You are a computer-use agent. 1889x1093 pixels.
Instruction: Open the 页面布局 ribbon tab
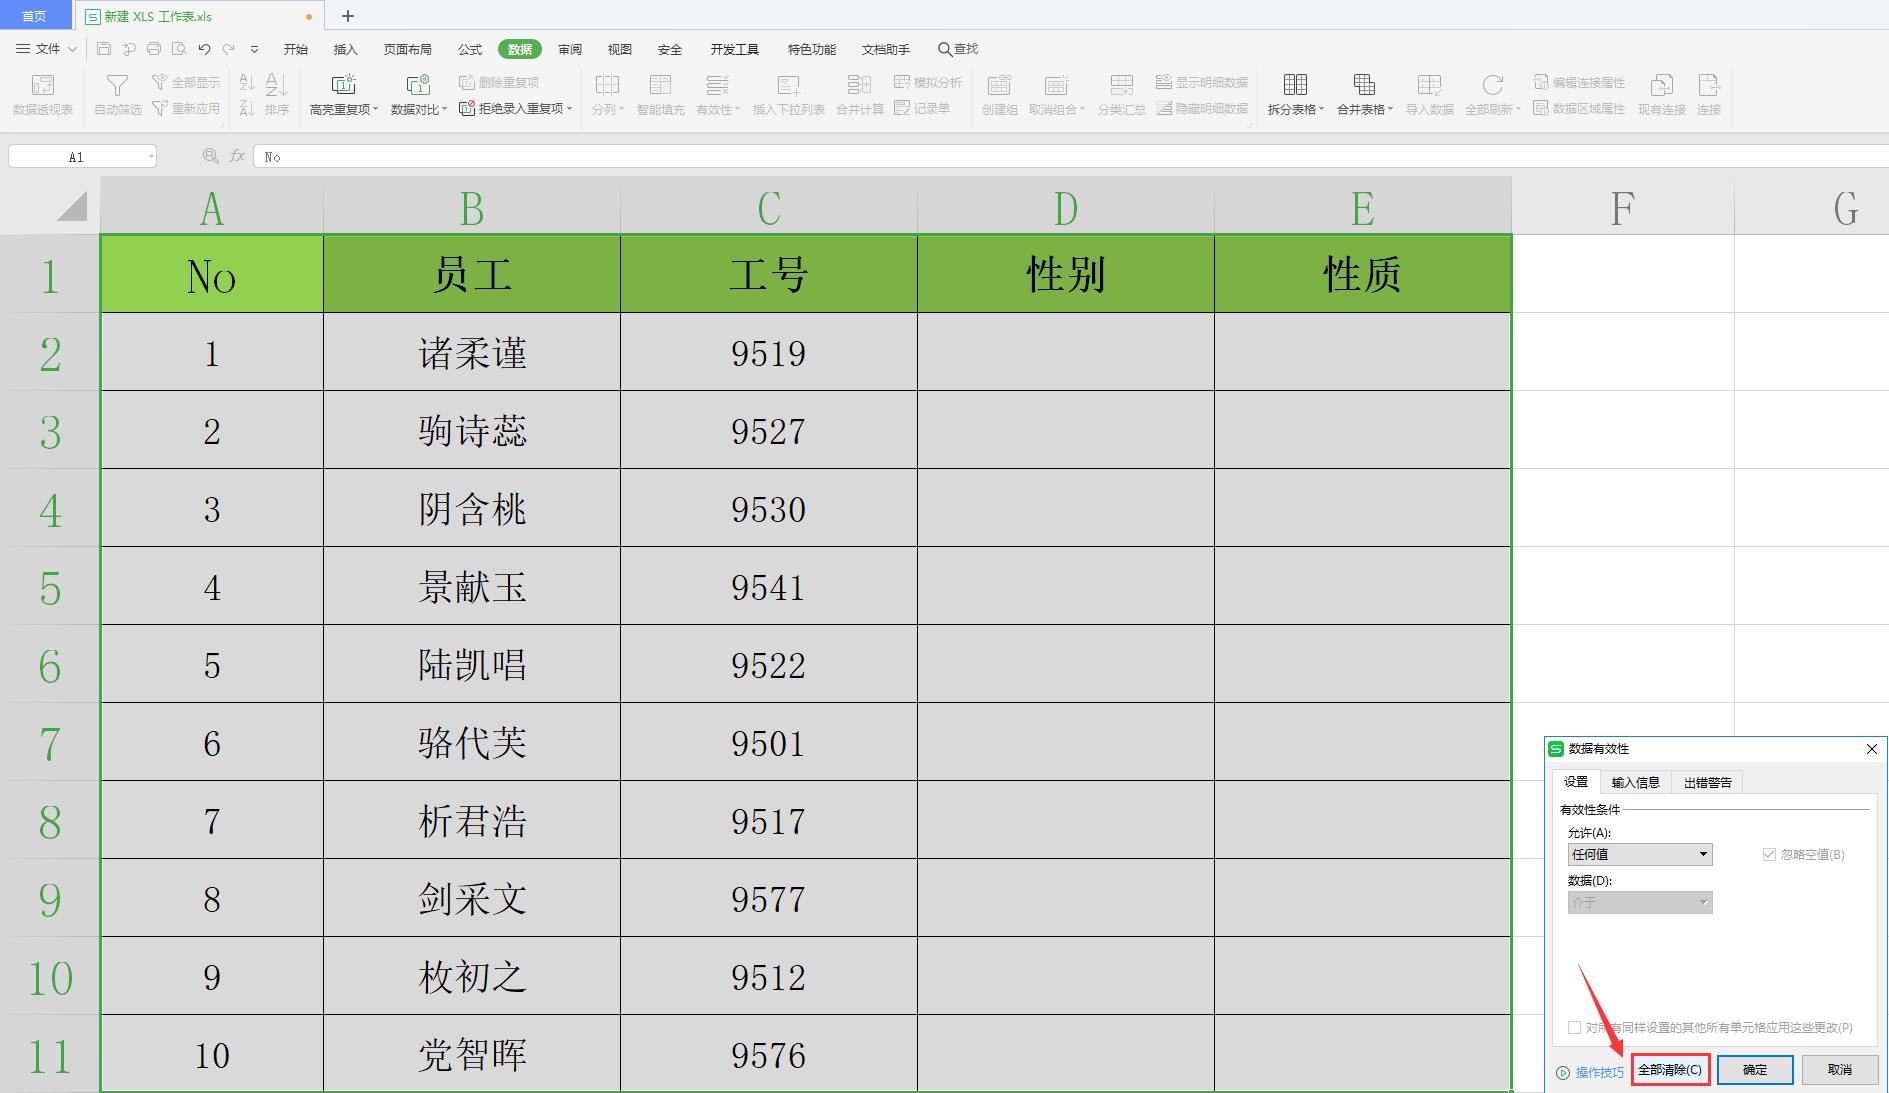(x=407, y=49)
